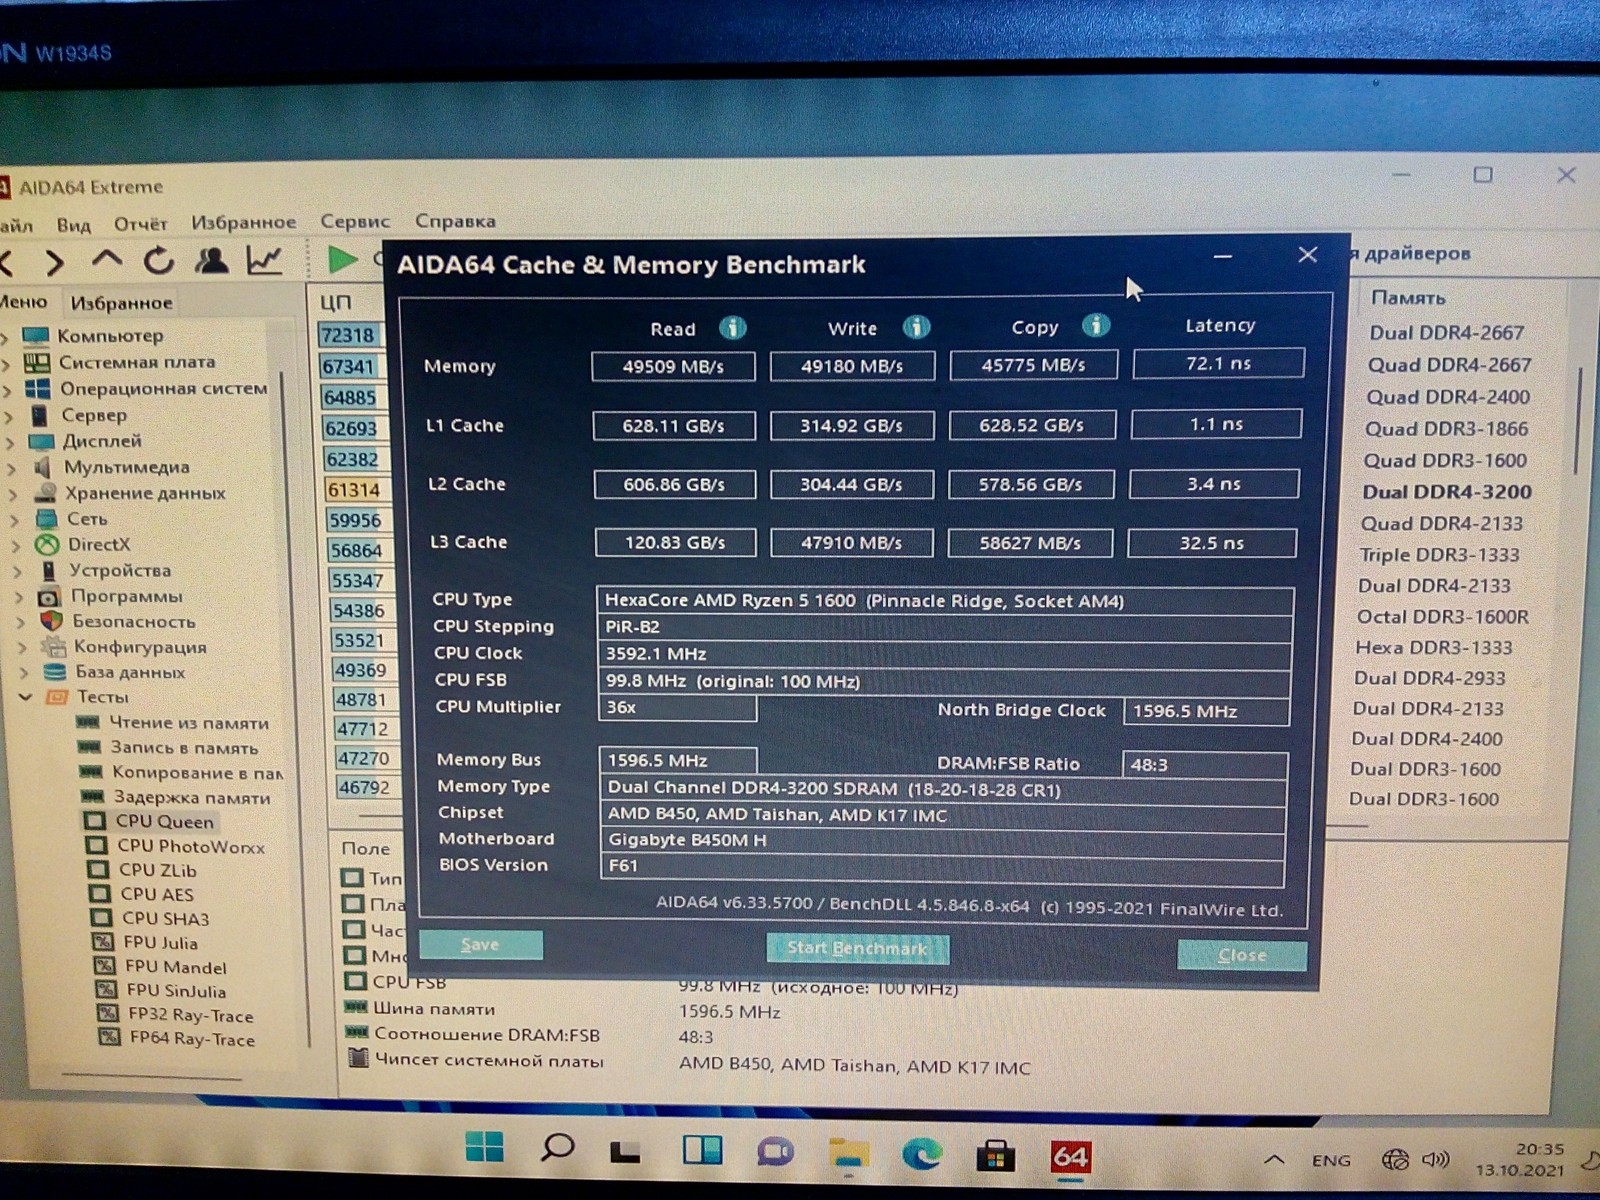Image resolution: width=1600 pixels, height=1200 pixels.
Task: Click the Up arrow toolbar icon
Action: pyautogui.click(x=107, y=261)
